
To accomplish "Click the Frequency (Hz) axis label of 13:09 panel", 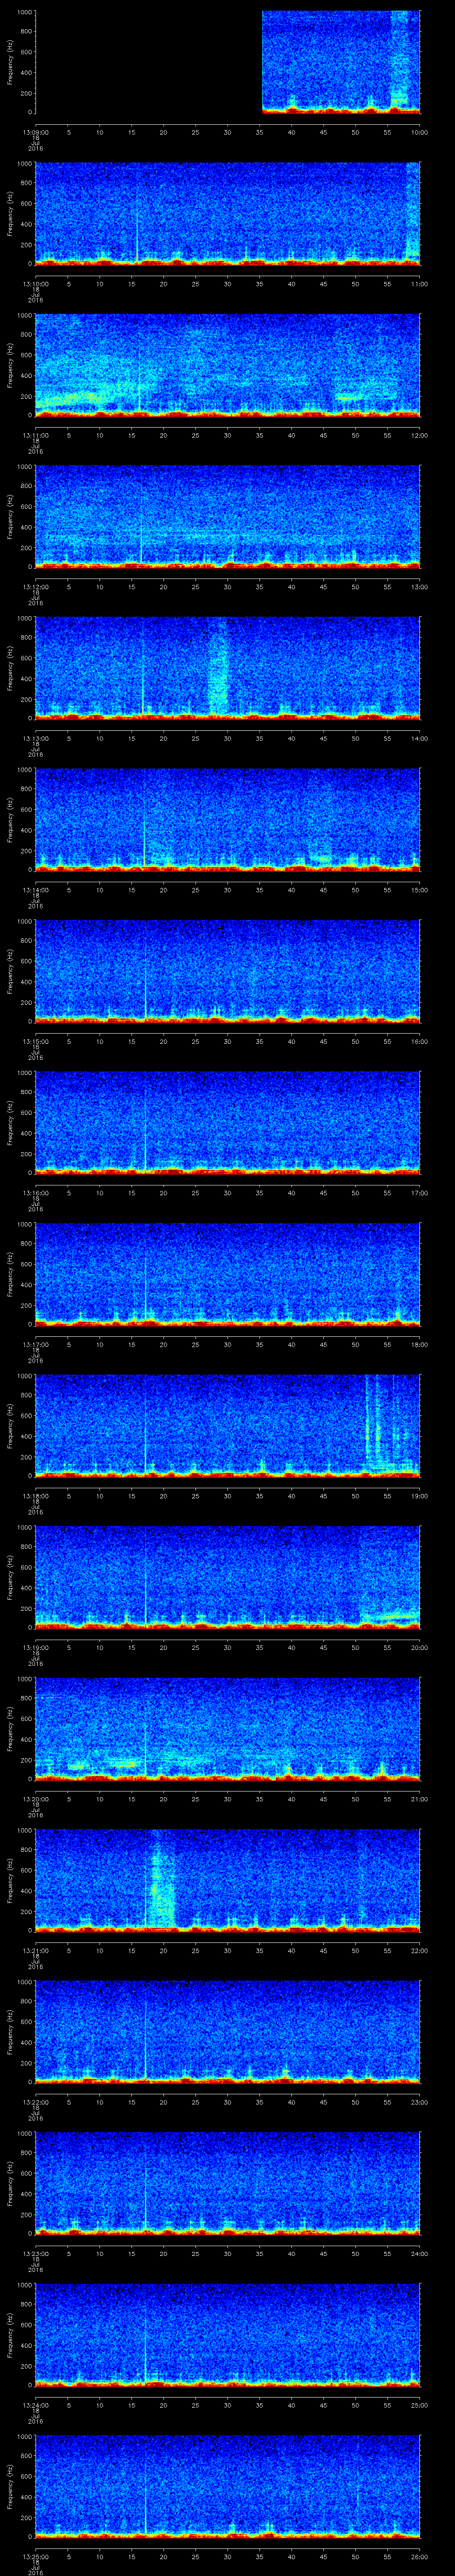I will (x=11, y=62).
